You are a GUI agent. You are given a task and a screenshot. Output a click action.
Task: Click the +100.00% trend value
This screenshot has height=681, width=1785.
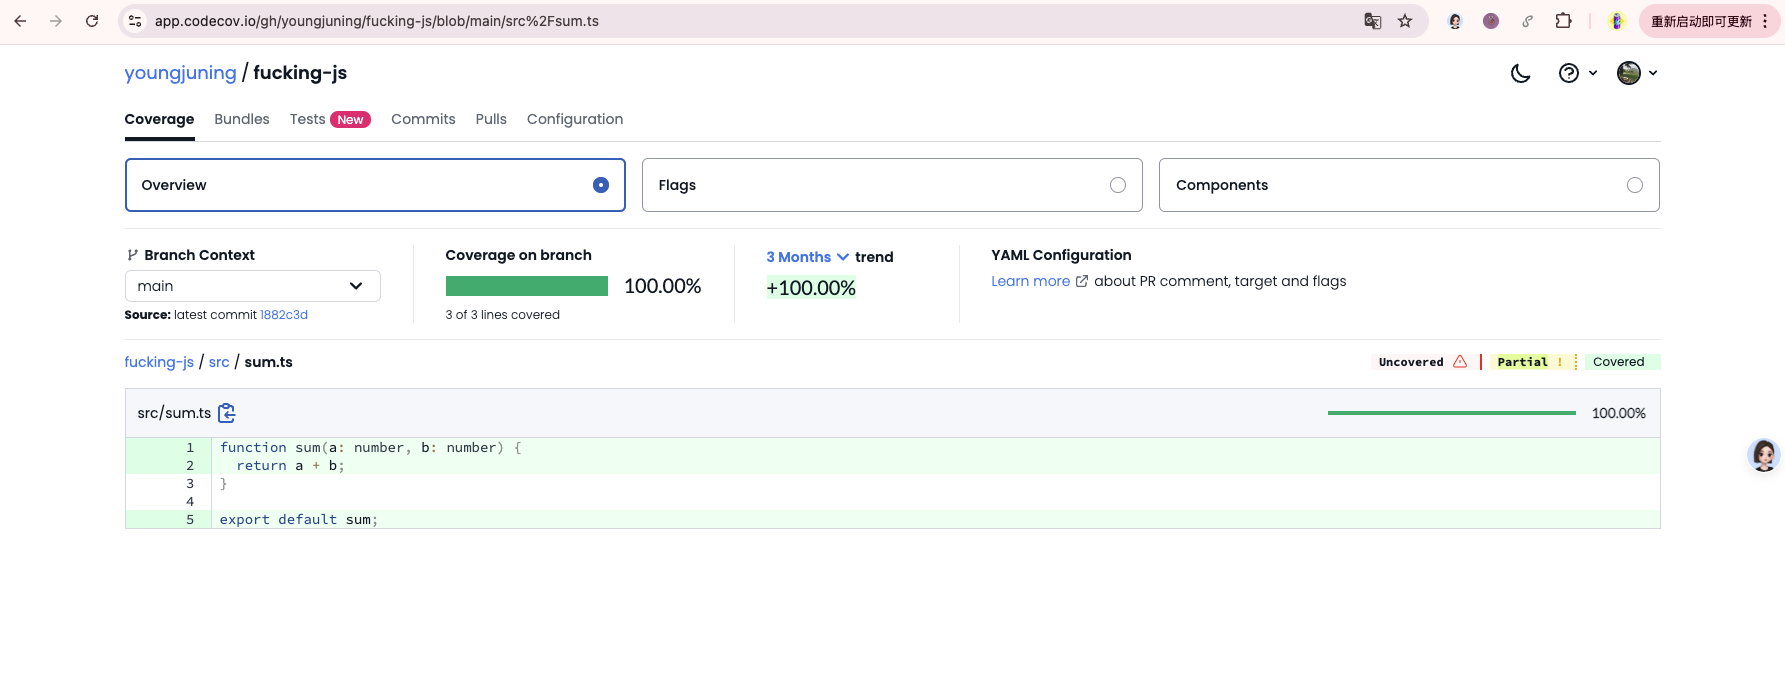pyautogui.click(x=811, y=288)
